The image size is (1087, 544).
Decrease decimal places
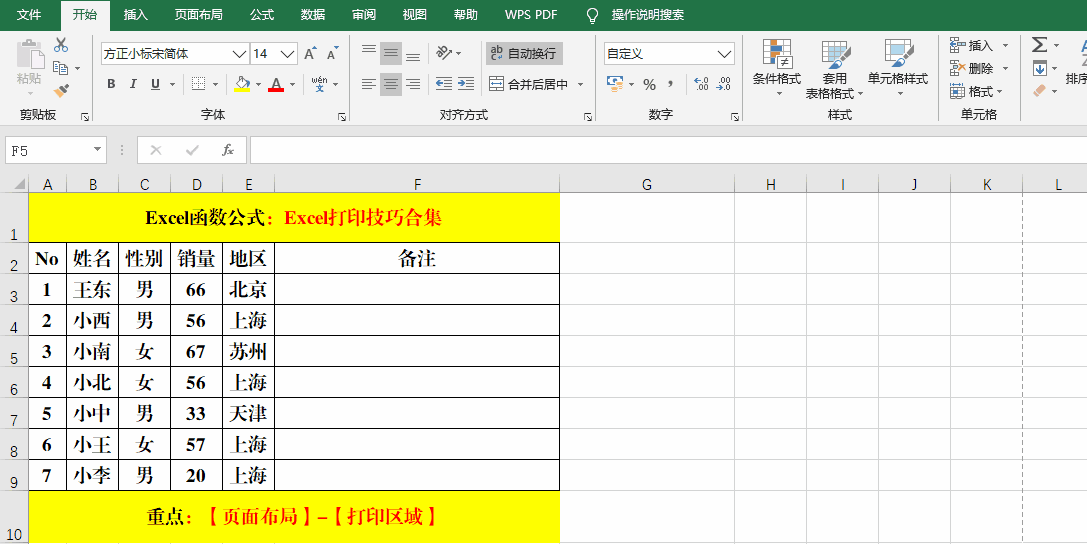[x=724, y=84]
